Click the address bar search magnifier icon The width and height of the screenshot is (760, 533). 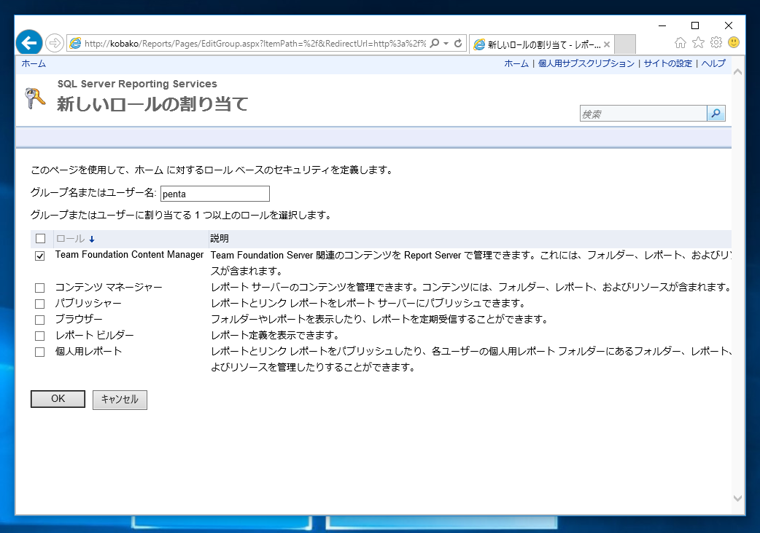click(x=435, y=43)
